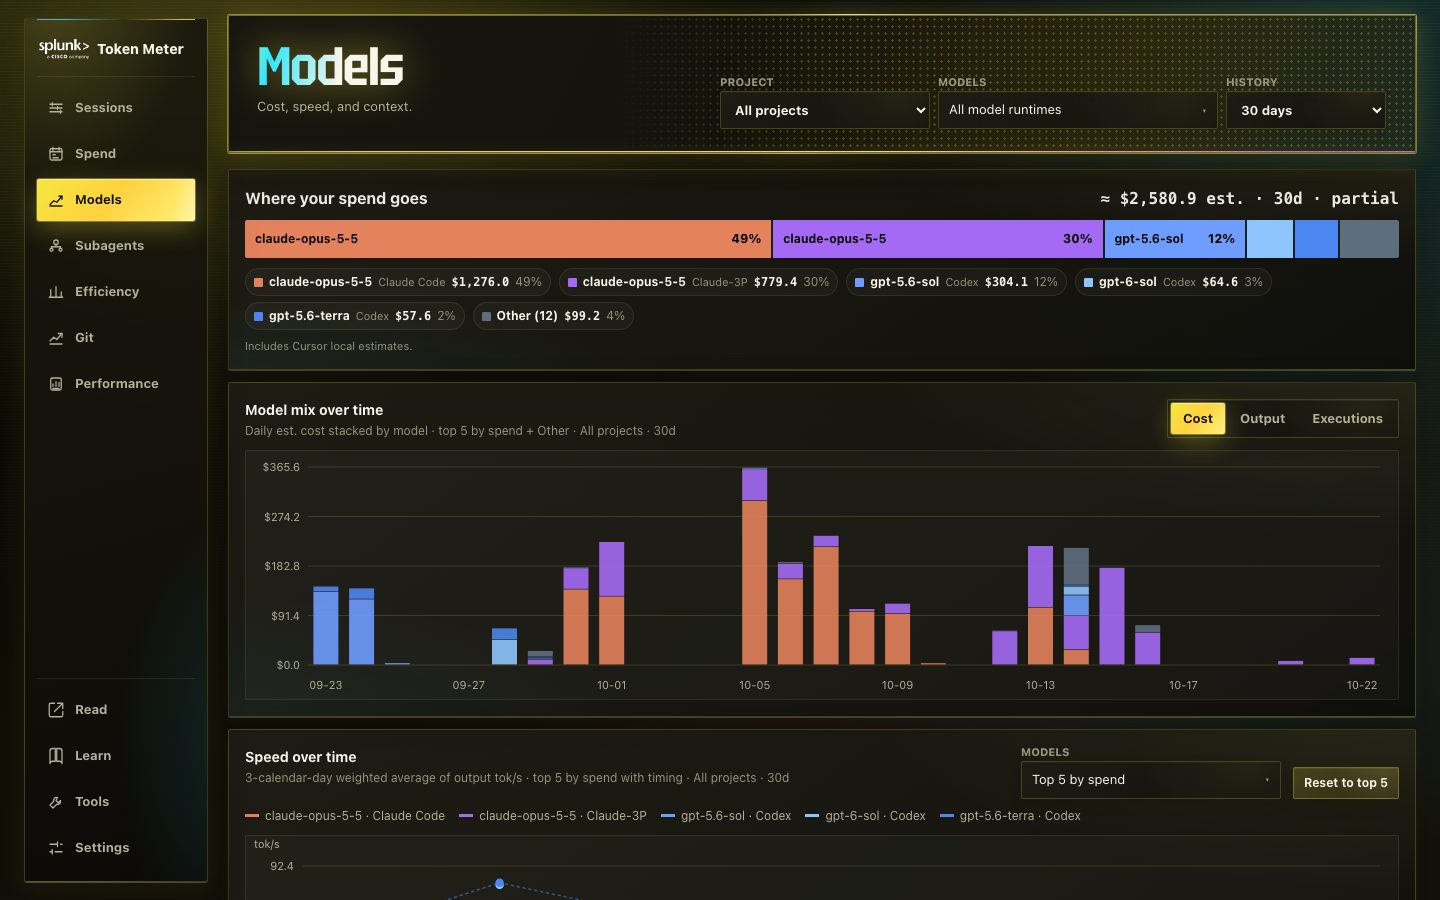Open the Efficiency page label

[107, 292]
